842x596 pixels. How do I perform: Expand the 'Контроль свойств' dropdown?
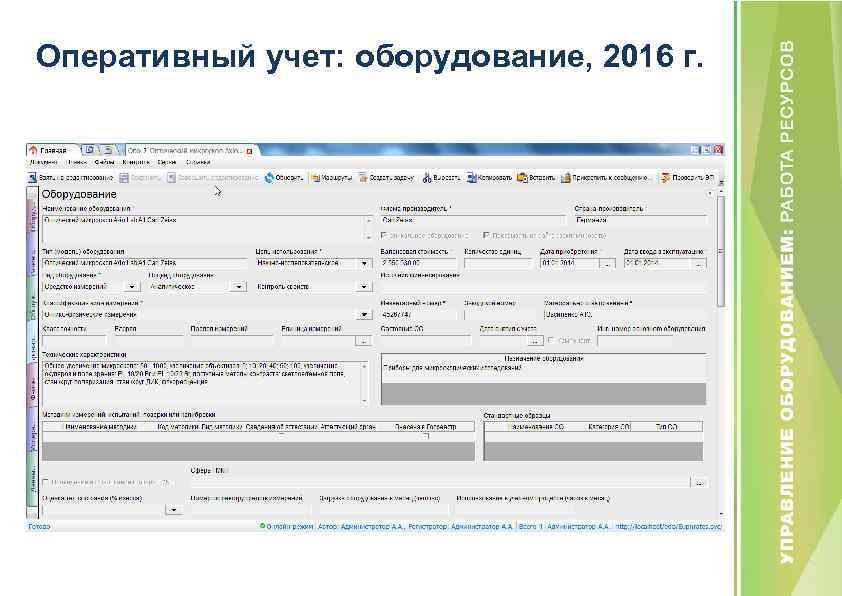click(x=364, y=287)
